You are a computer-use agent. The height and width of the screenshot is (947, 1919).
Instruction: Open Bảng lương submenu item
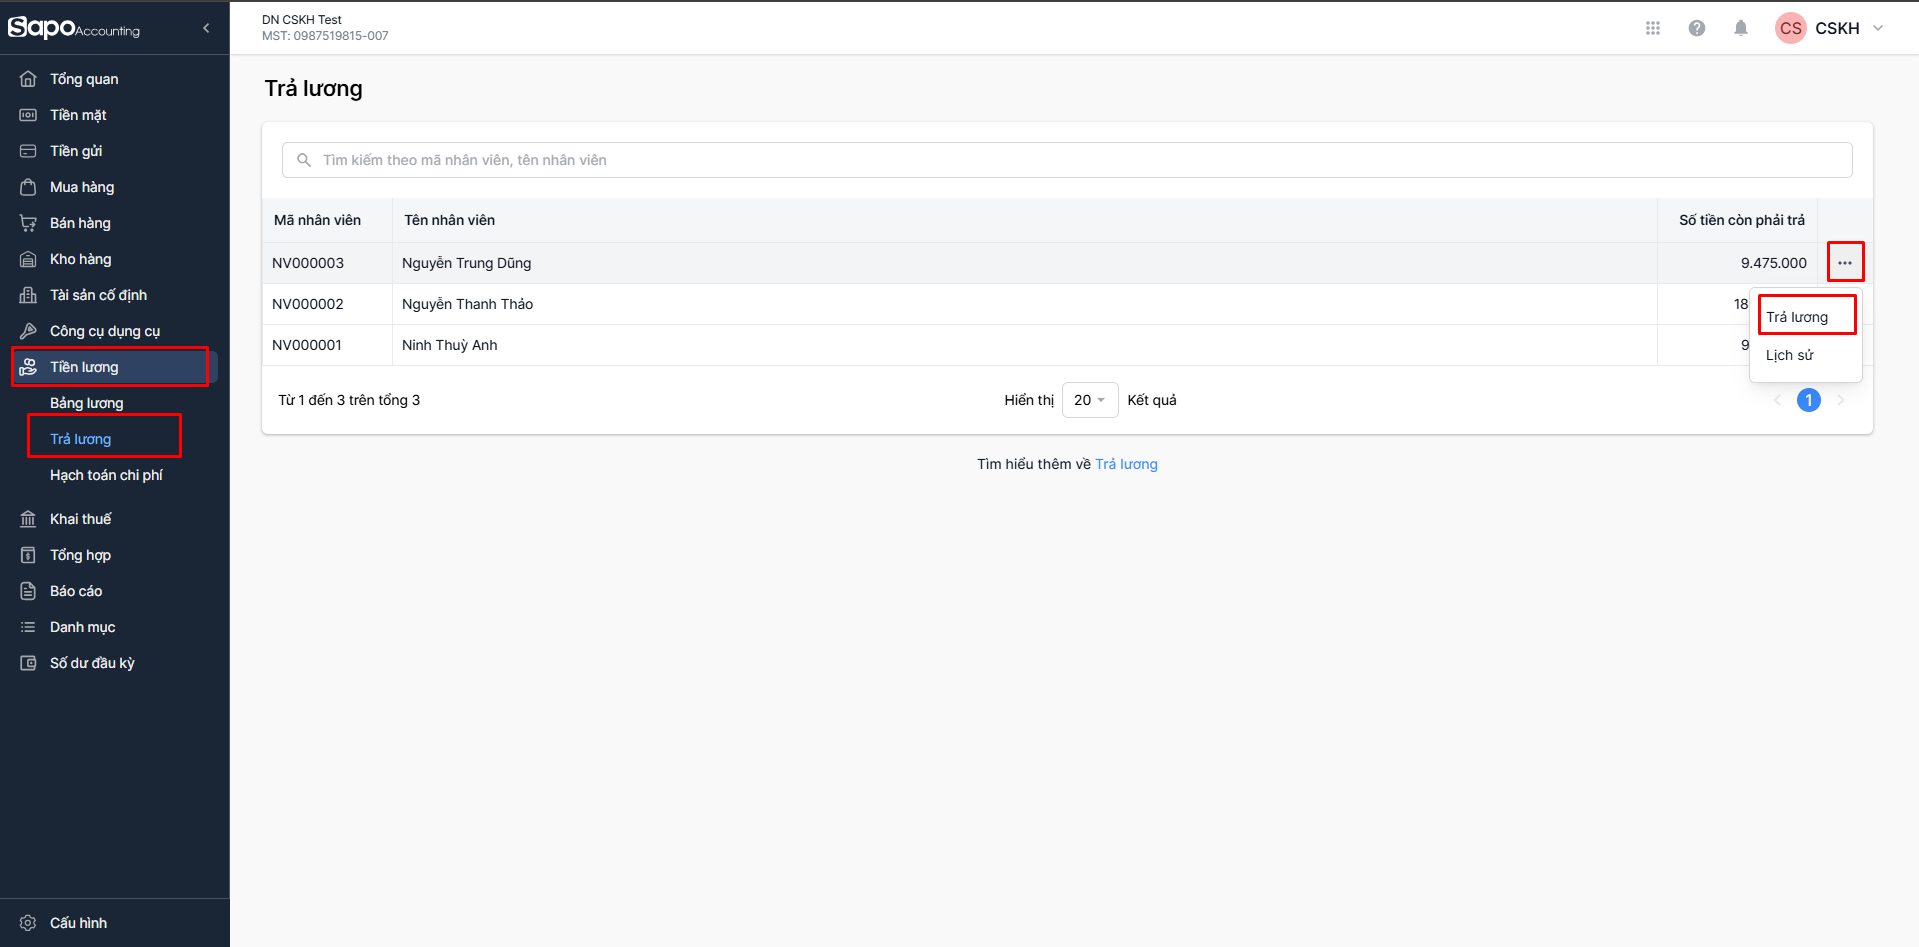[87, 403]
